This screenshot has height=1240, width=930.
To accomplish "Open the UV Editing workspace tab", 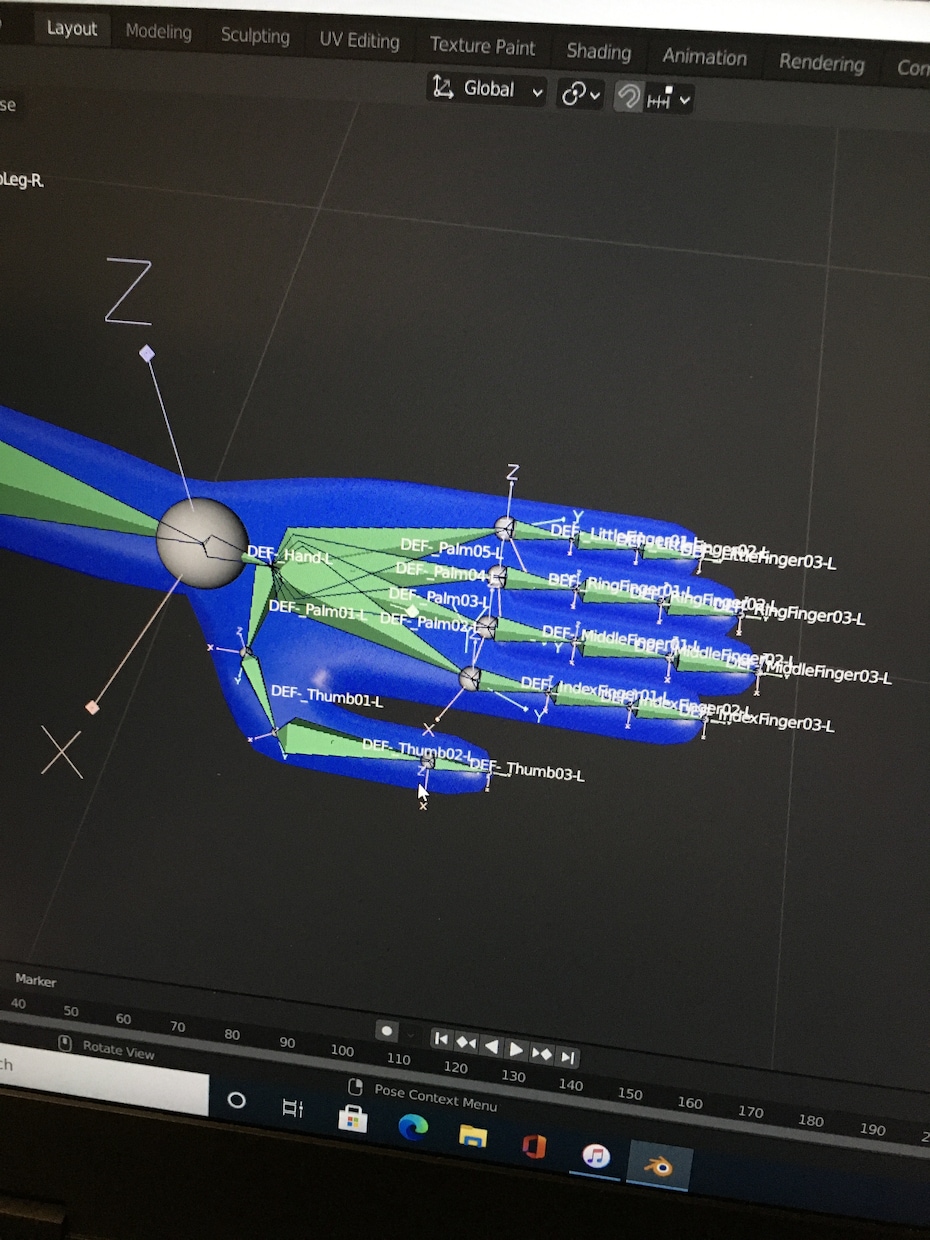I will [359, 41].
